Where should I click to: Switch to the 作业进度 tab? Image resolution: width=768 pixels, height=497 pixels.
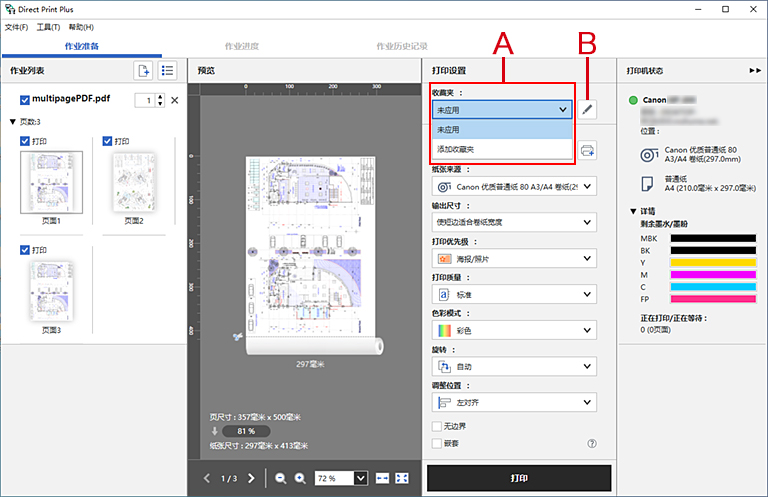coord(241,46)
